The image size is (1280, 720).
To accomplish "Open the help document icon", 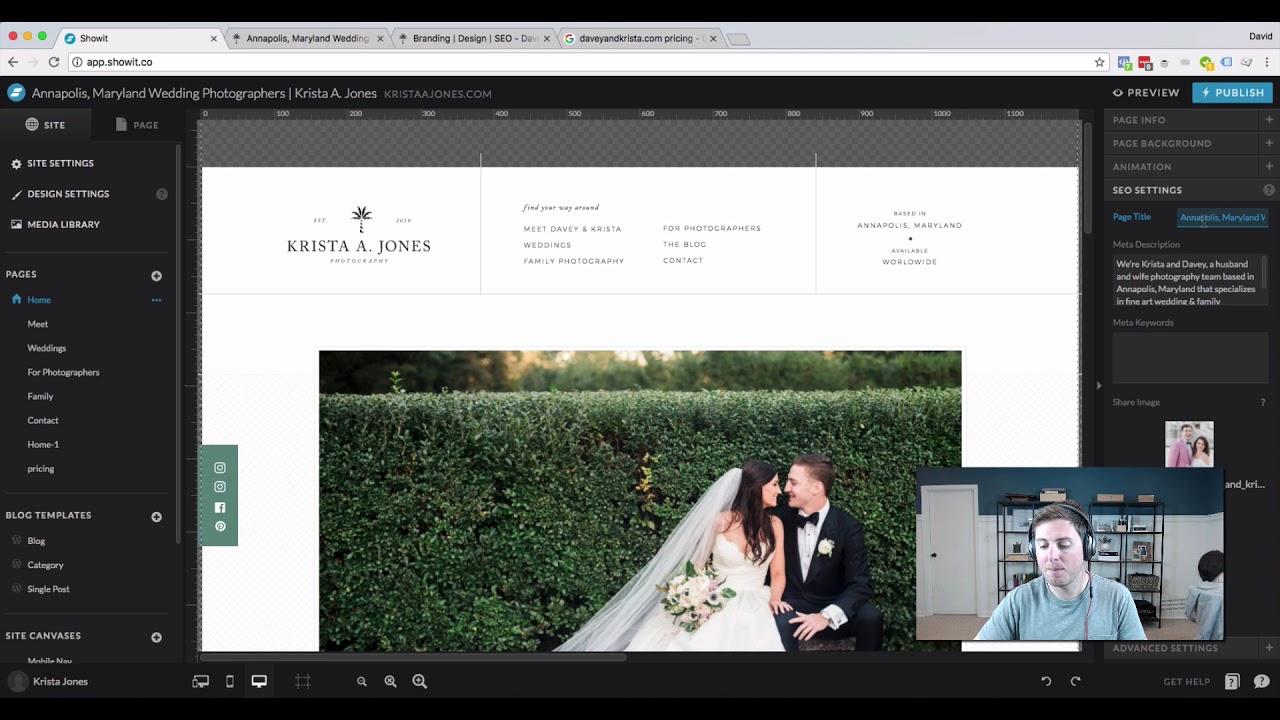I will pyautogui.click(x=1232, y=681).
